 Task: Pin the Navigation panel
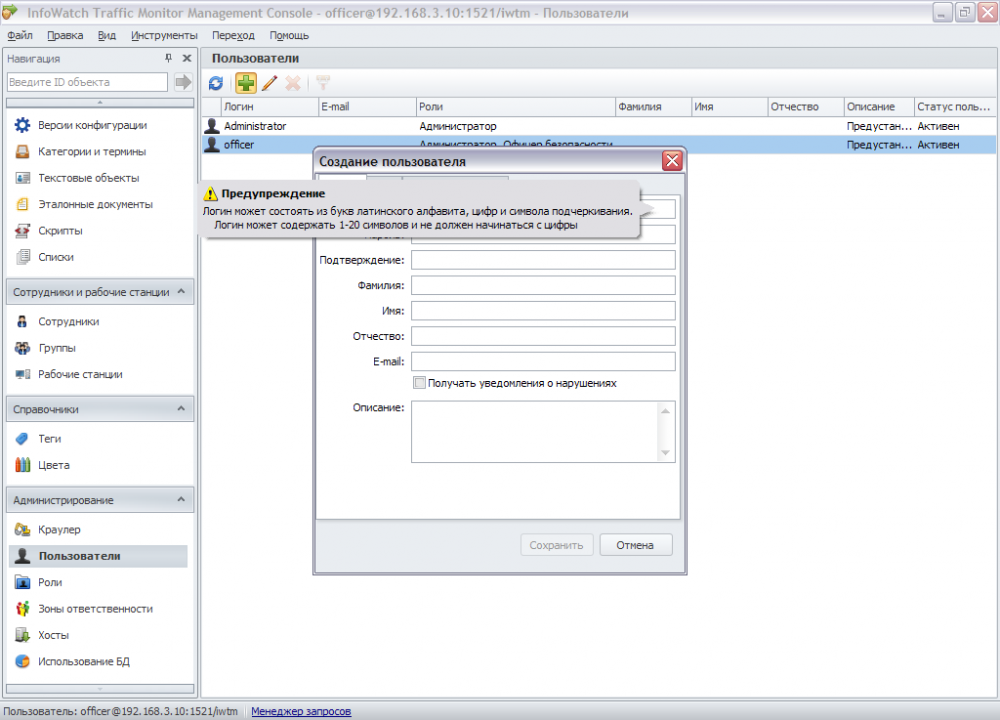pyautogui.click(x=168, y=58)
